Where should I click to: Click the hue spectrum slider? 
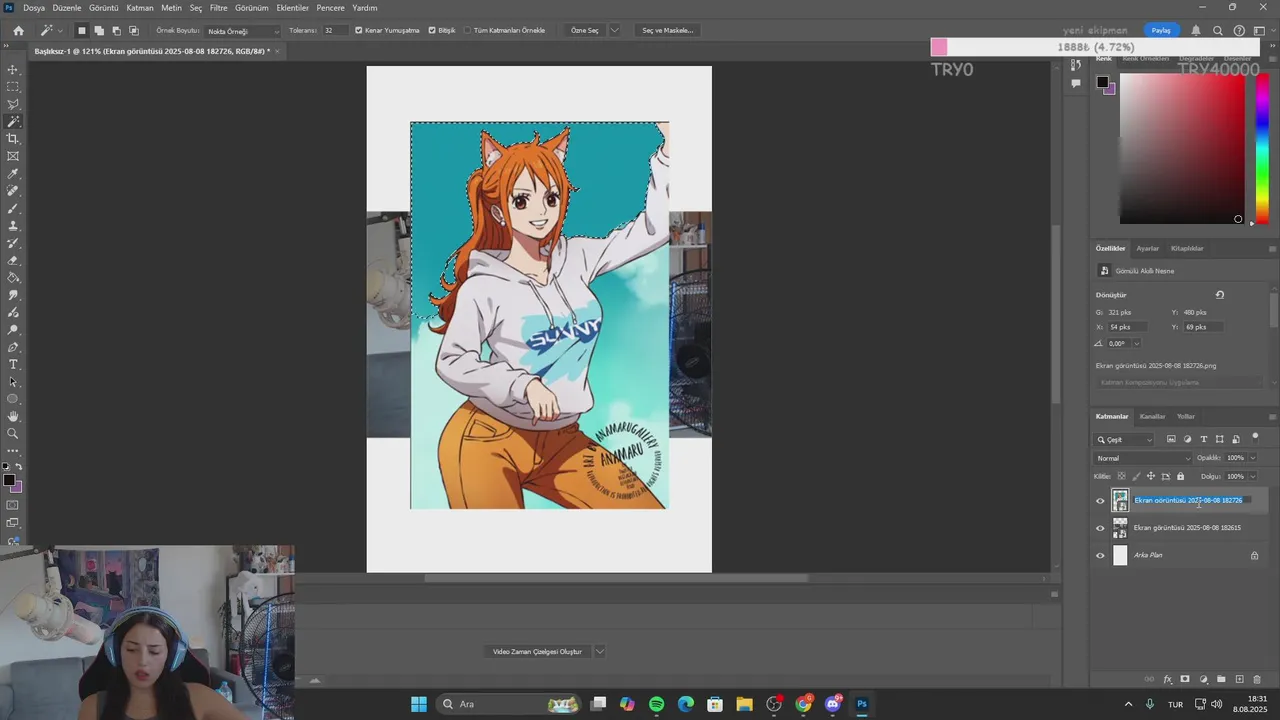pyautogui.click(x=1262, y=148)
